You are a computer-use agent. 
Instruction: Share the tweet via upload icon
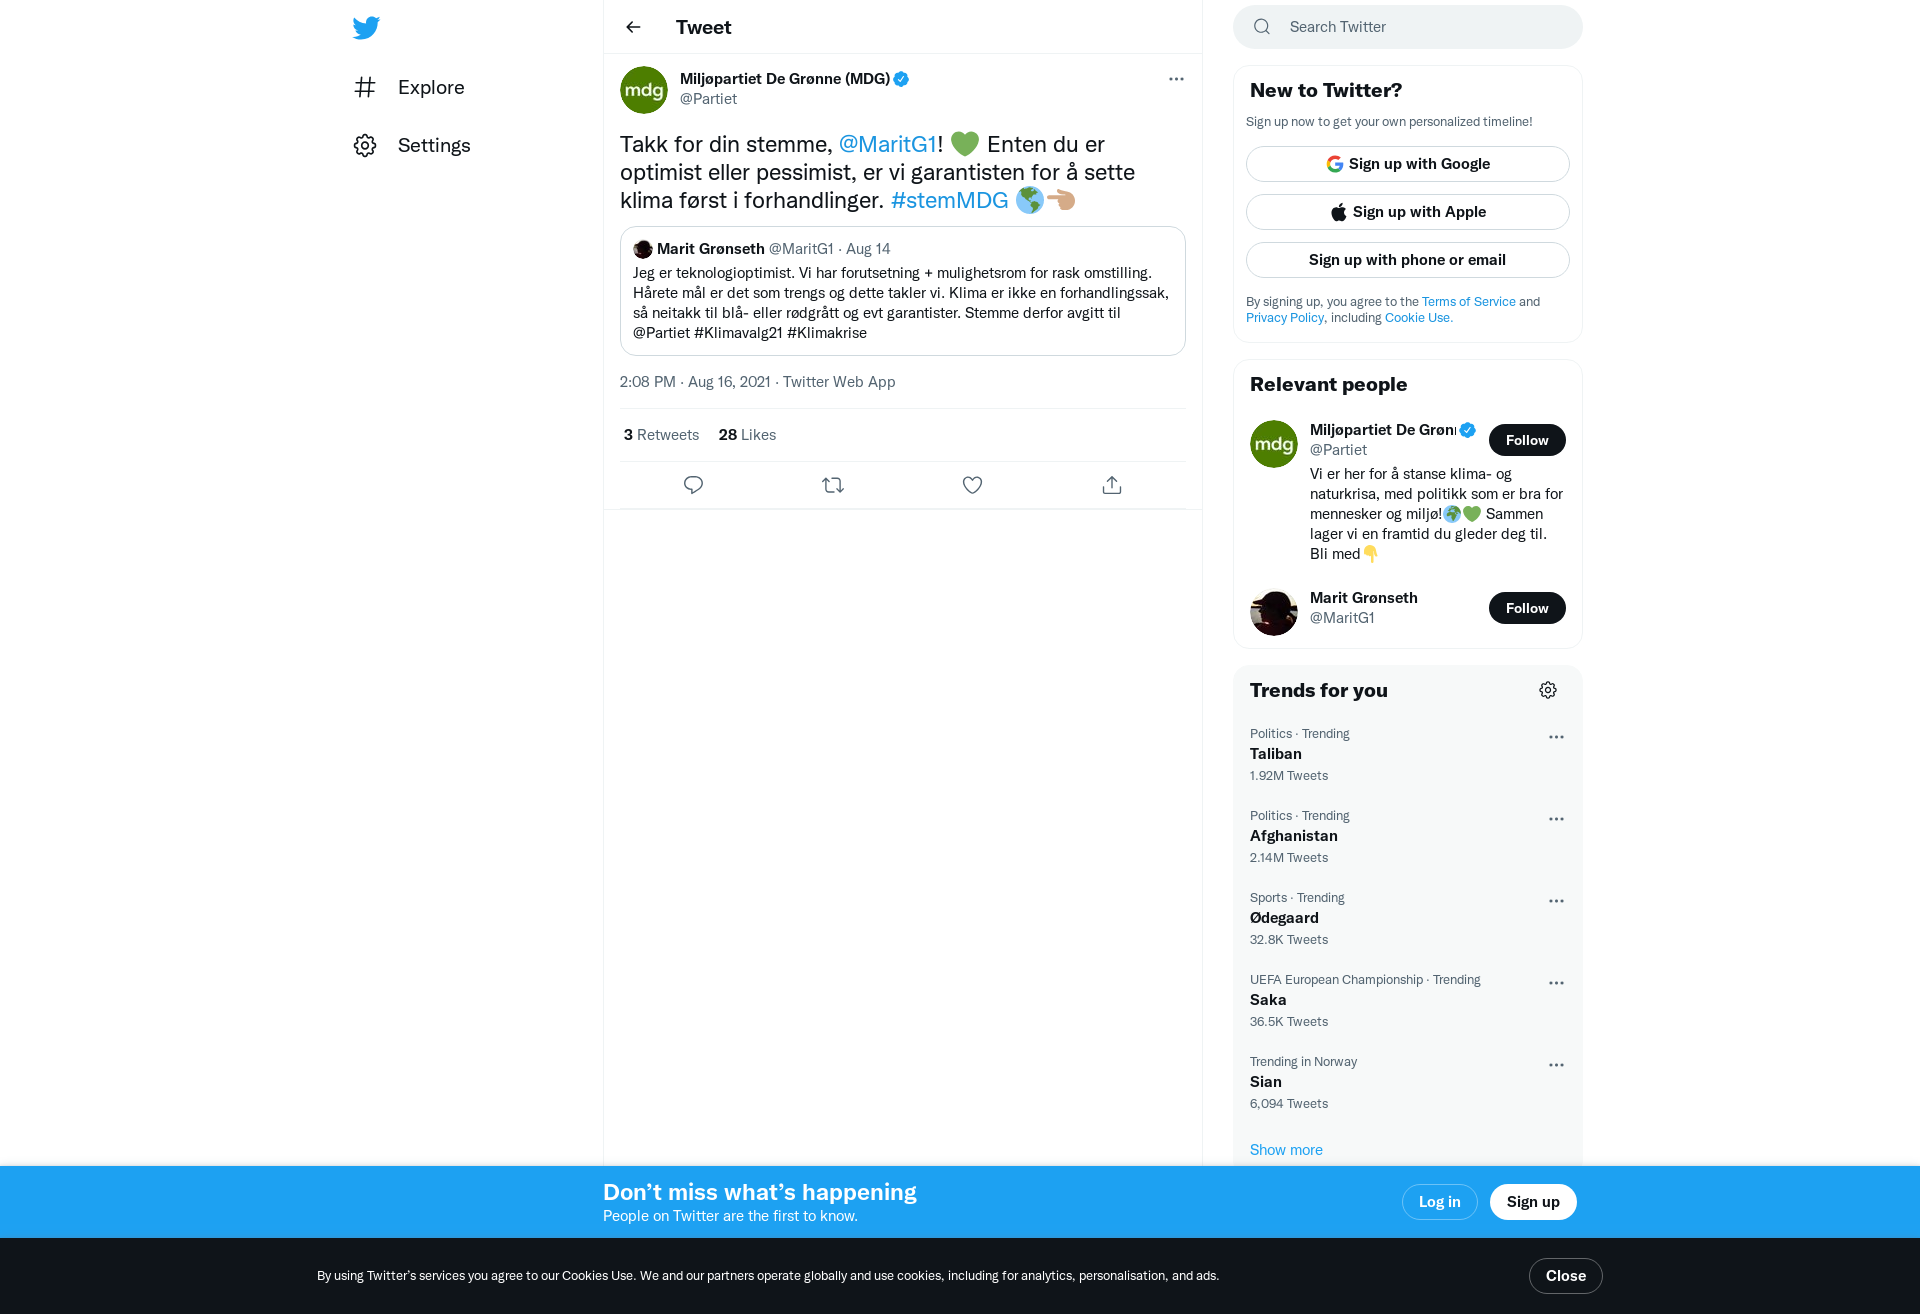click(x=1112, y=485)
